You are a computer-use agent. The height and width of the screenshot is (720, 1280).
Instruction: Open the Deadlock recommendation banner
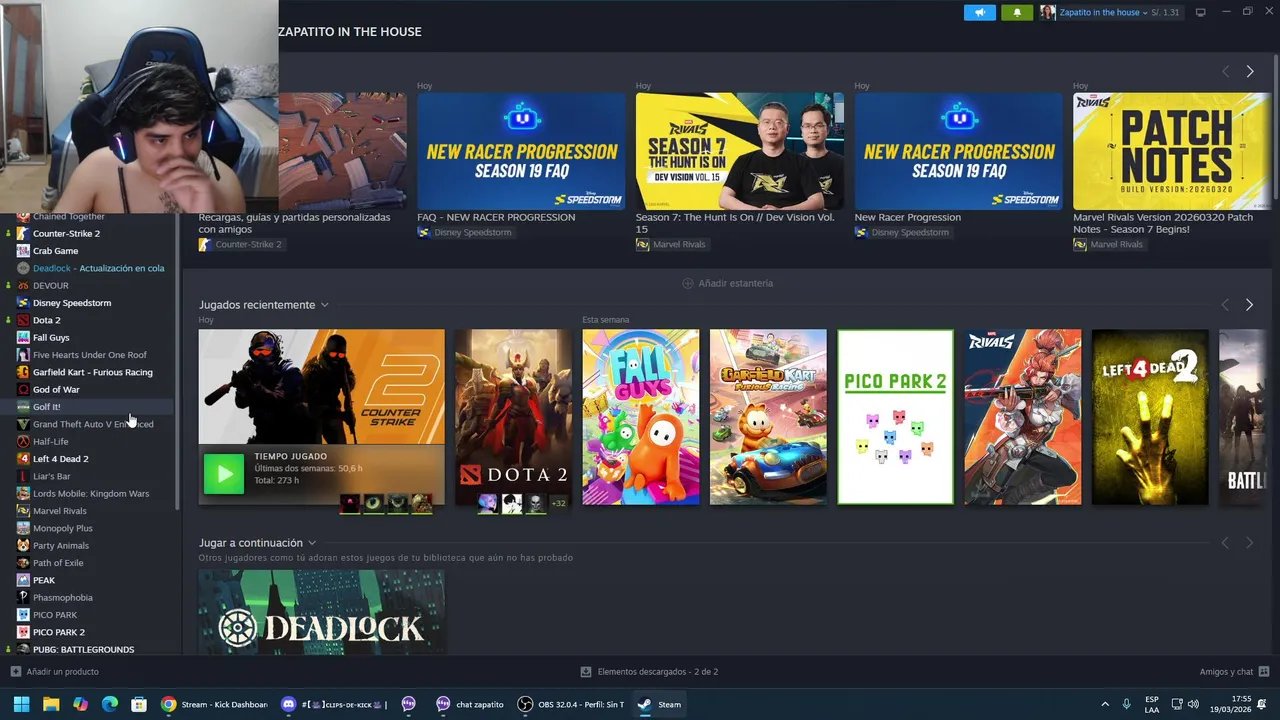[321, 612]
